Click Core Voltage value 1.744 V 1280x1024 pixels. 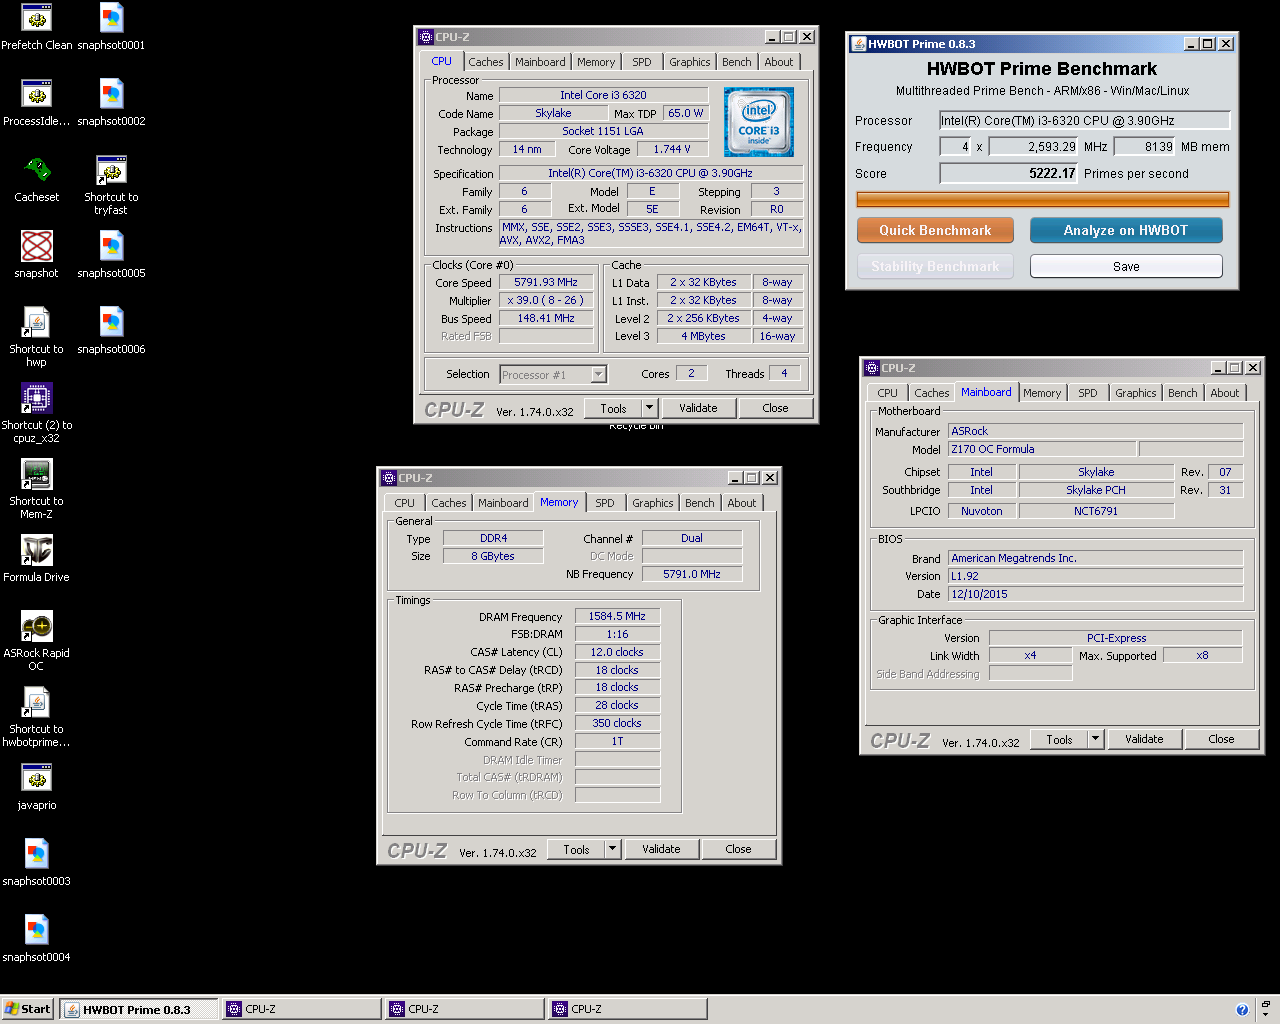pyautogui.click(x=671, y=149)
